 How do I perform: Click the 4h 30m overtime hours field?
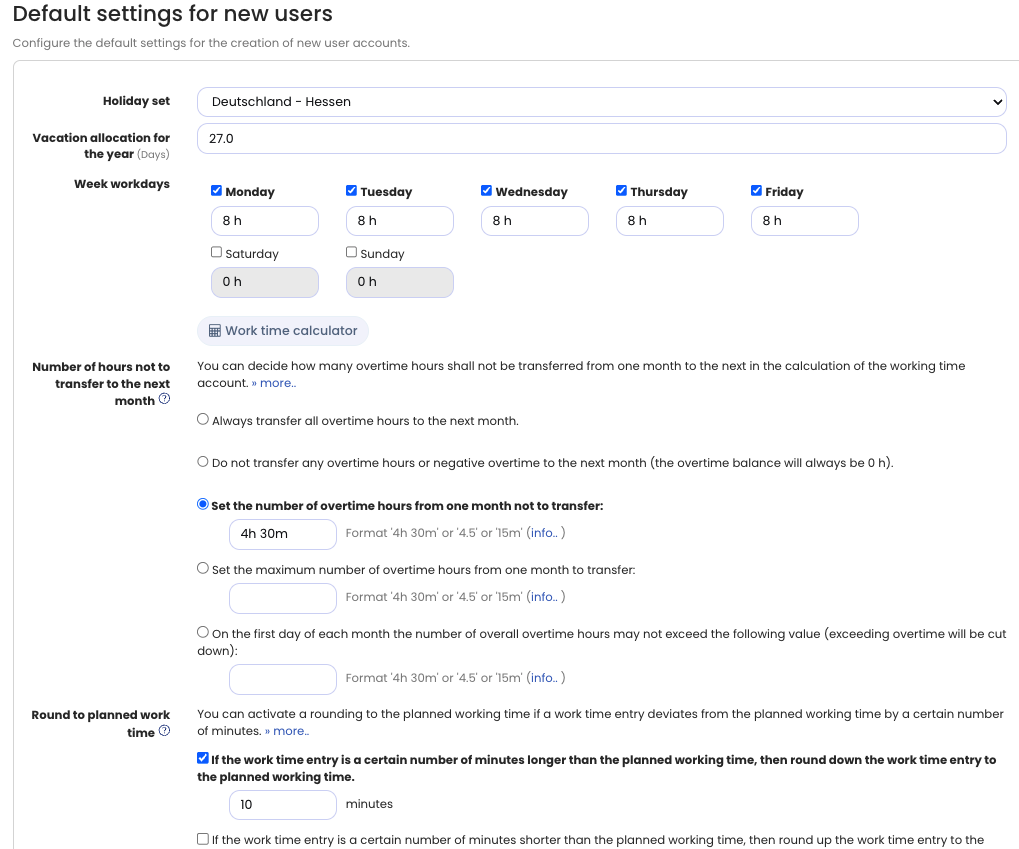[283, 534]
